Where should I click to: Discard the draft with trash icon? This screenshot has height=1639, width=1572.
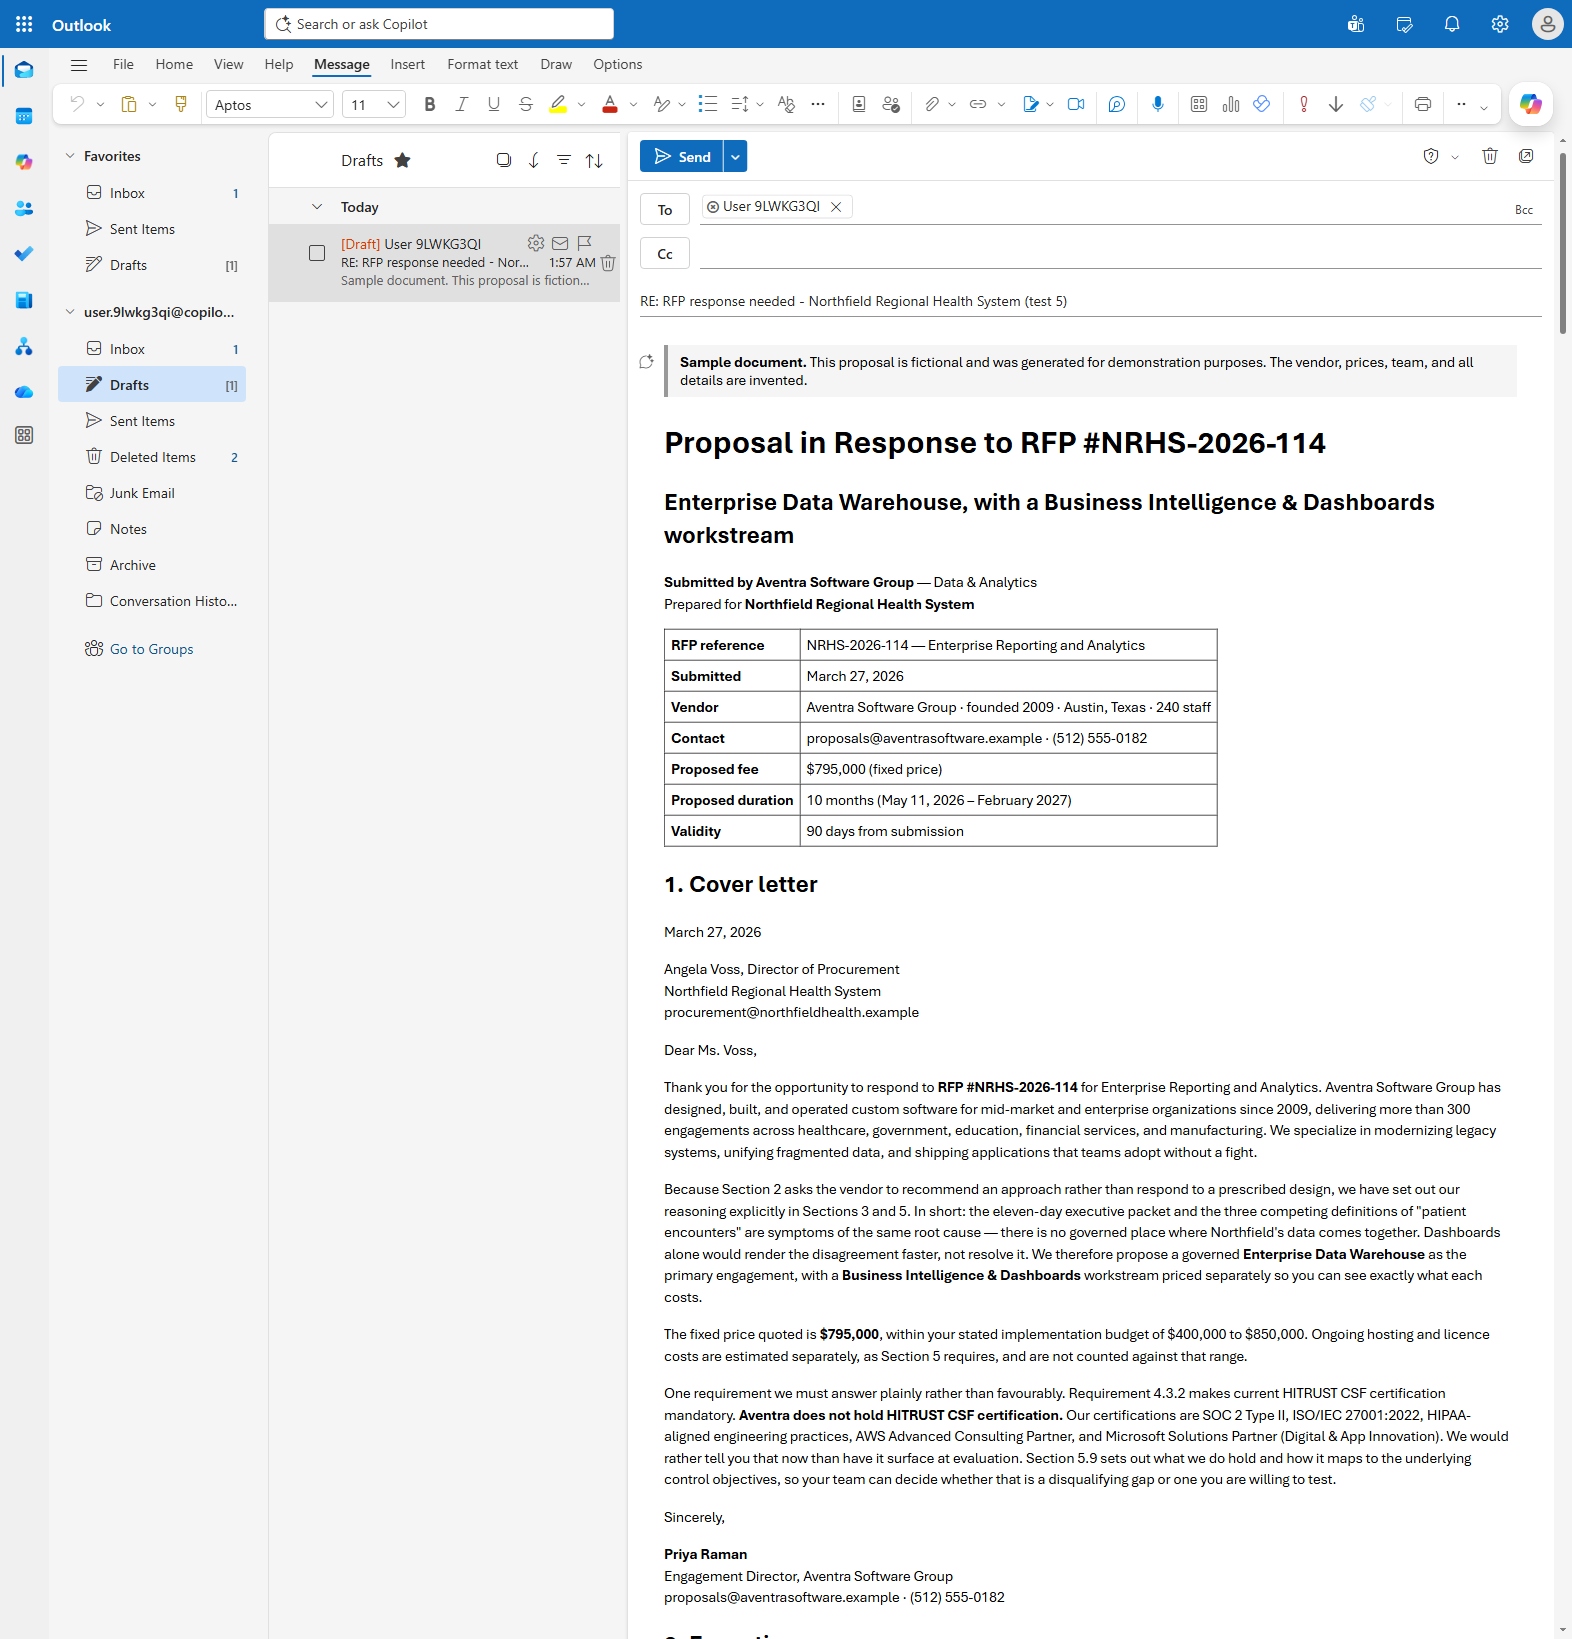coord(1490,156)
